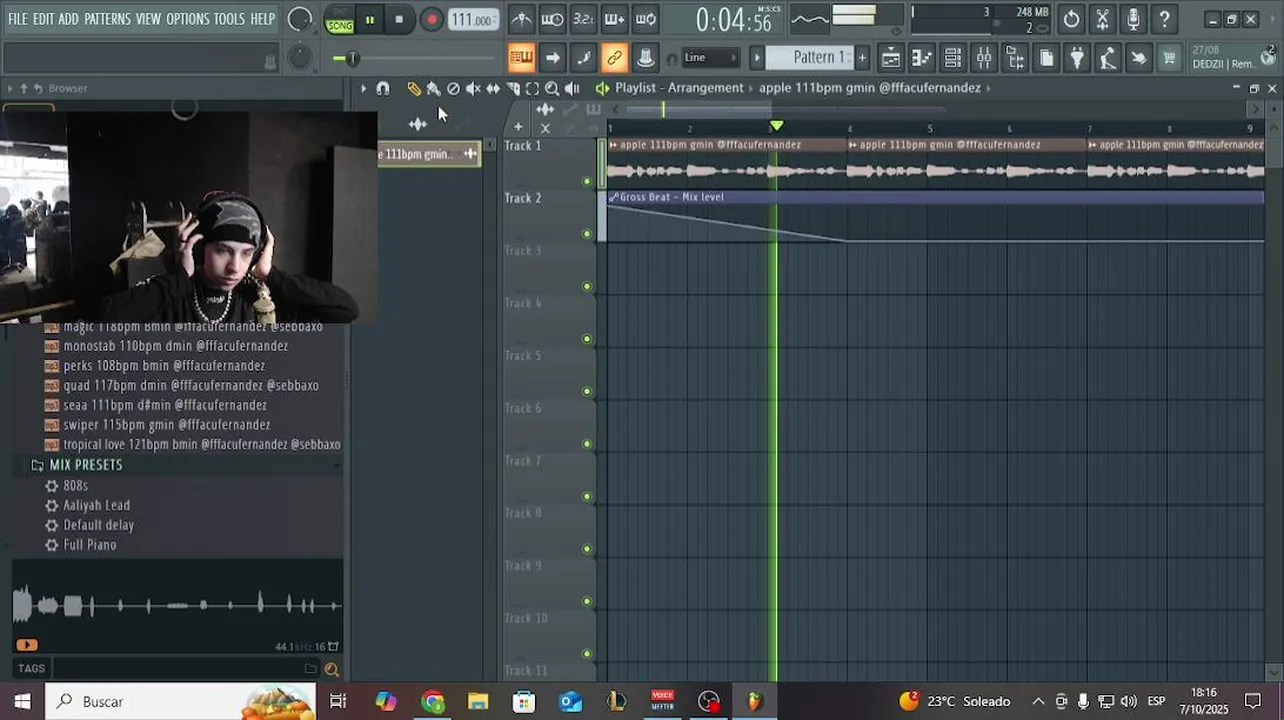Open the PATTERNS menu
The width and height of the screenshot is (1284, 720).
pyautogui.click(x=107, y=19)
